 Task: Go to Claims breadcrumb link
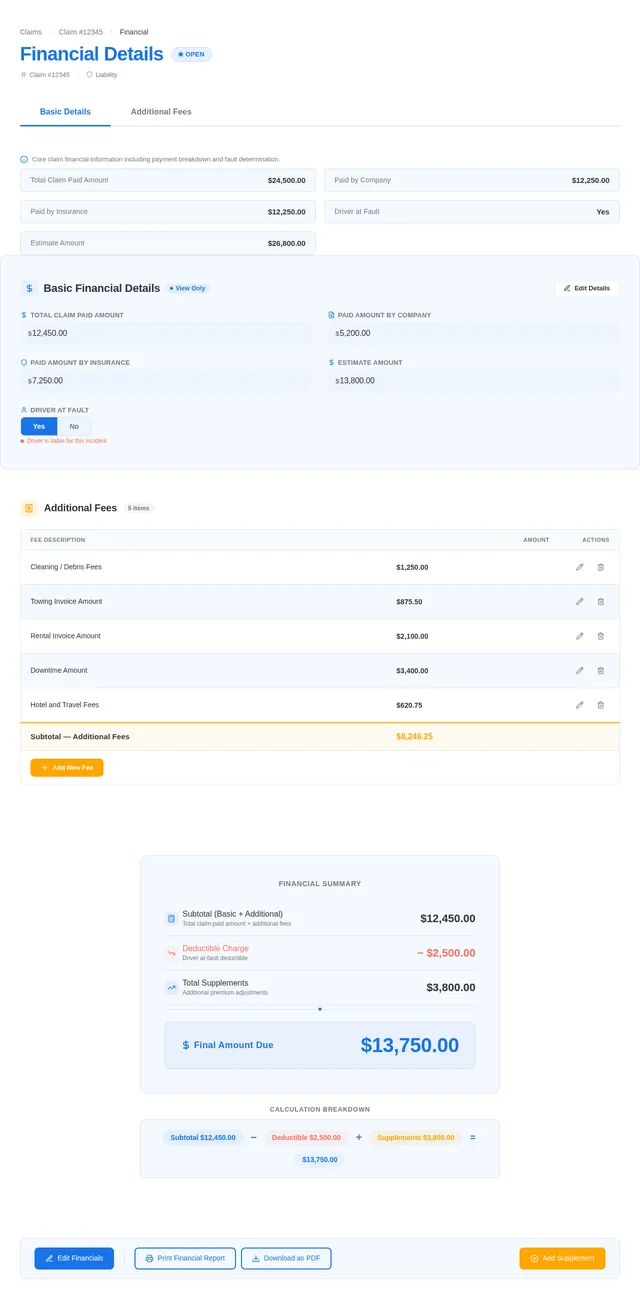pos(31,32)
